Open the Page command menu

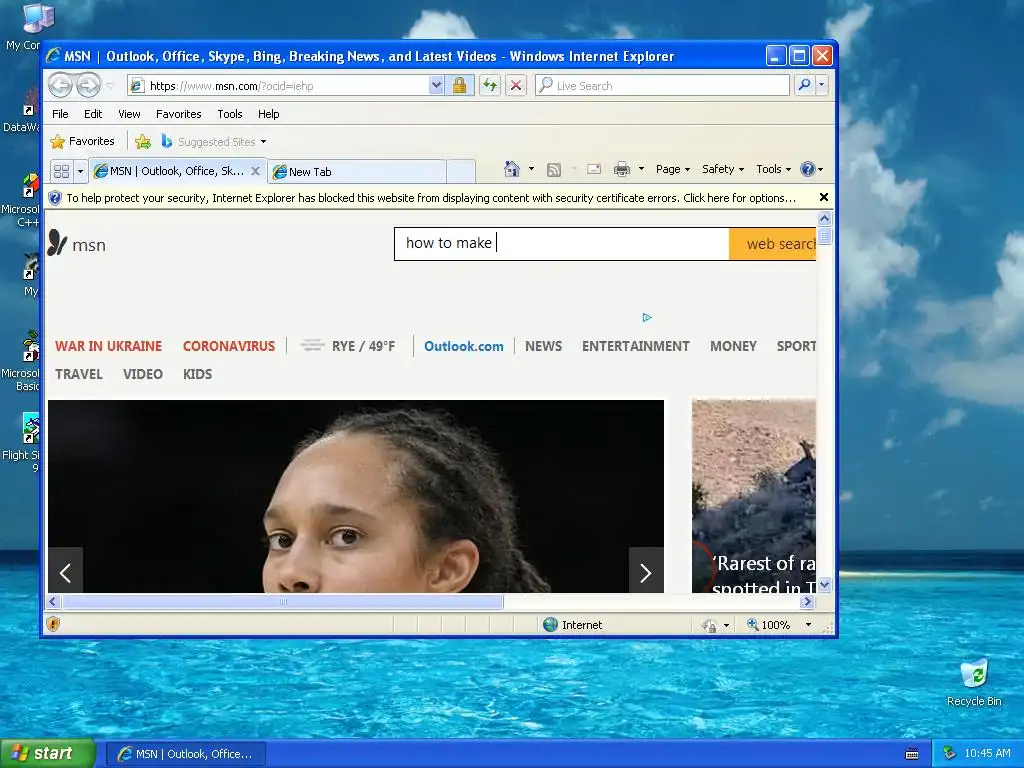tap(673, 169)
